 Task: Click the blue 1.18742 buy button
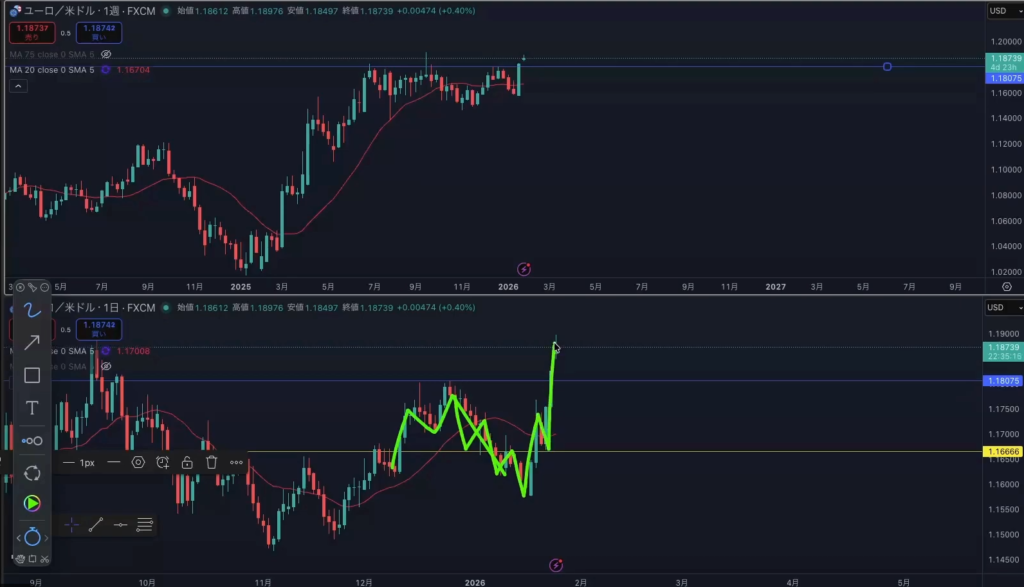coord(98,32)
